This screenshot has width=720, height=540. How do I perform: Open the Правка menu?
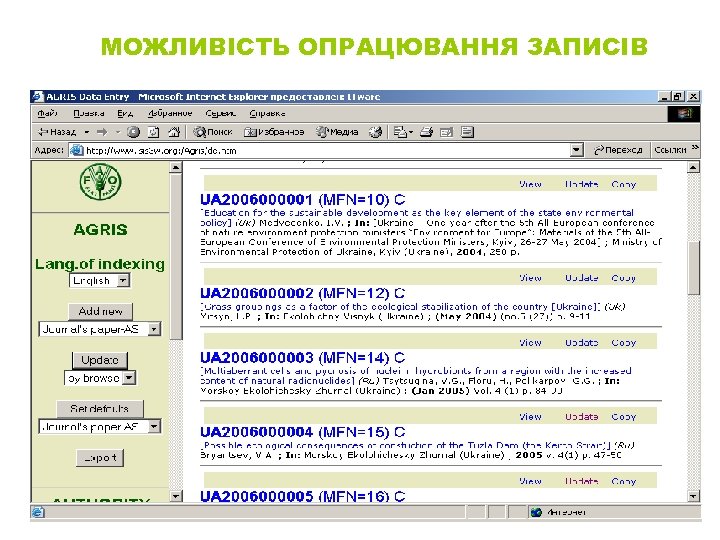[x=89, y=113]
